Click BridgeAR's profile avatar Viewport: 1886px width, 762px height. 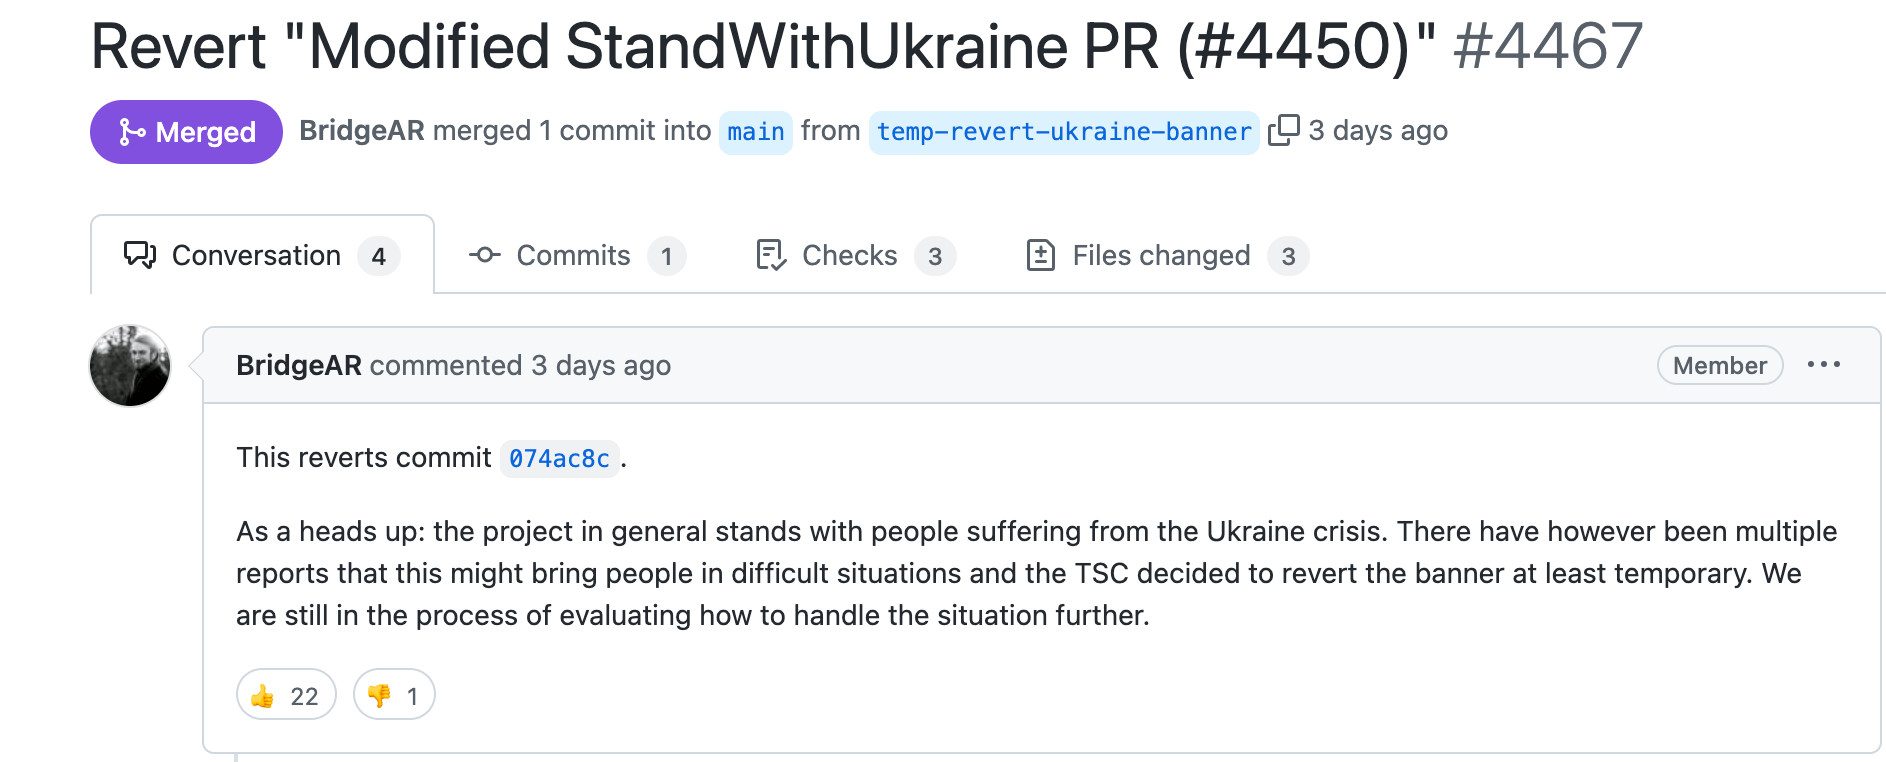[x=130, y=366]
